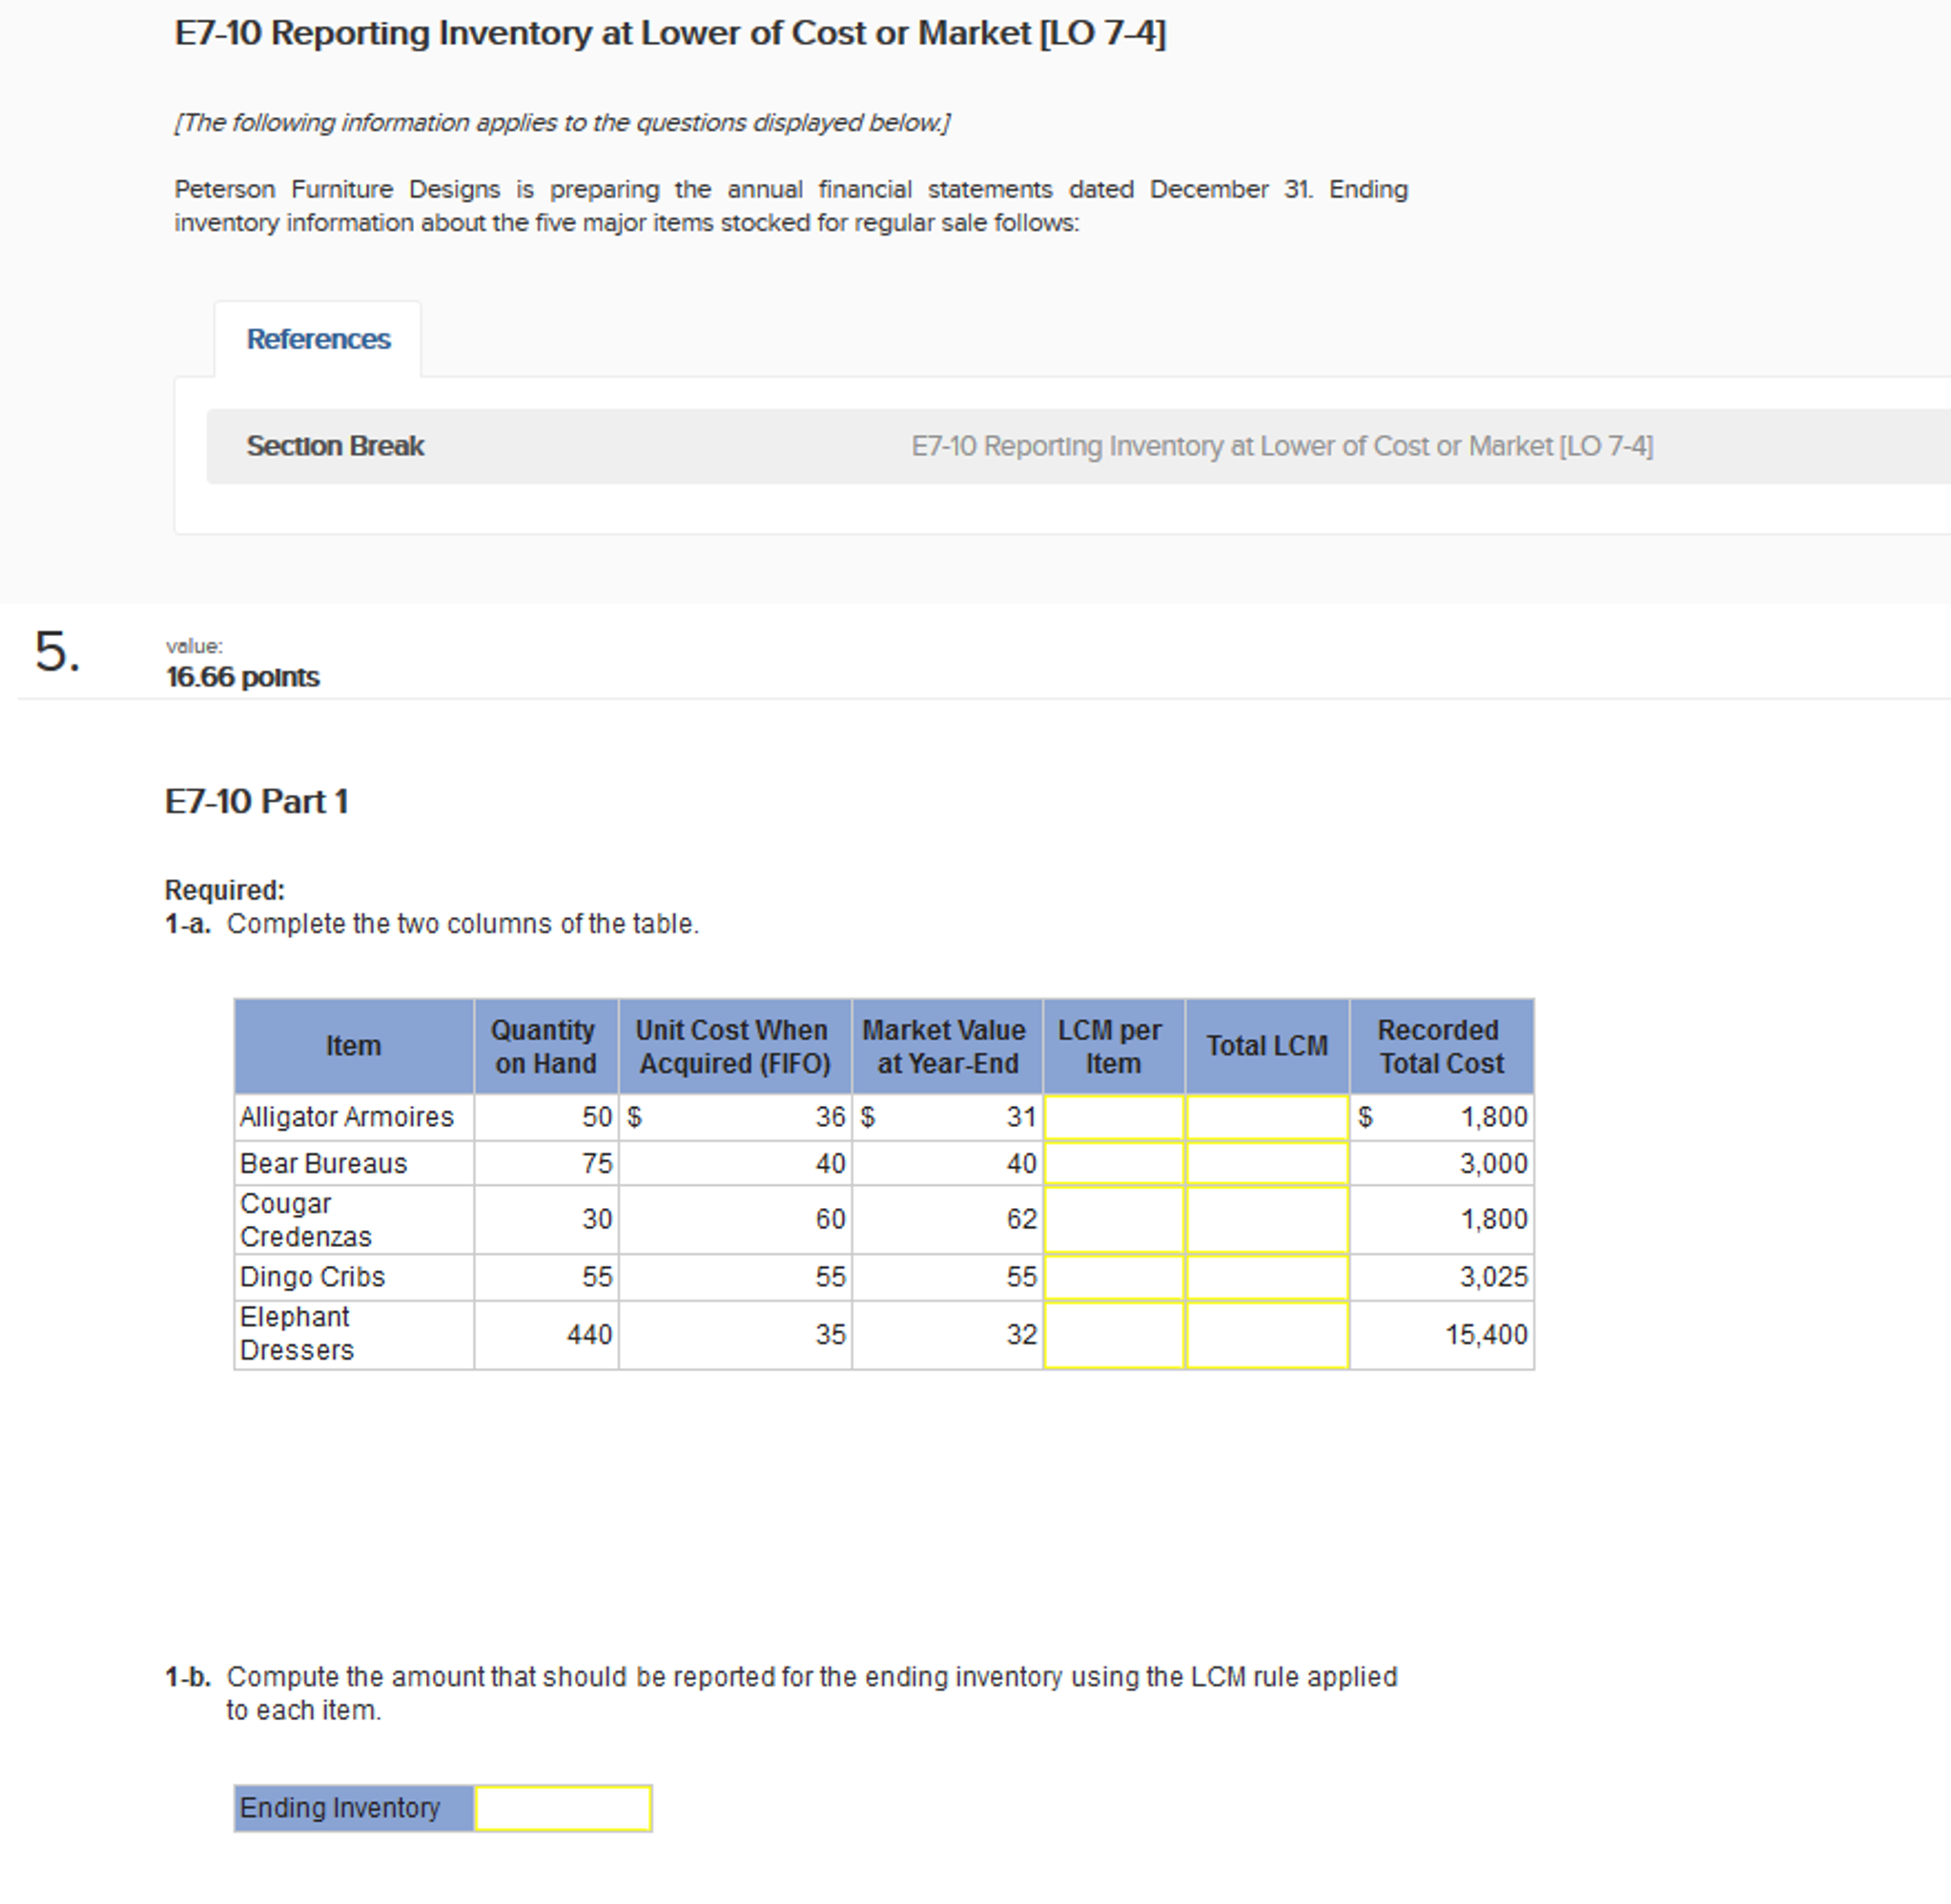Click the LCM per Item column header

(1112, 1046)
